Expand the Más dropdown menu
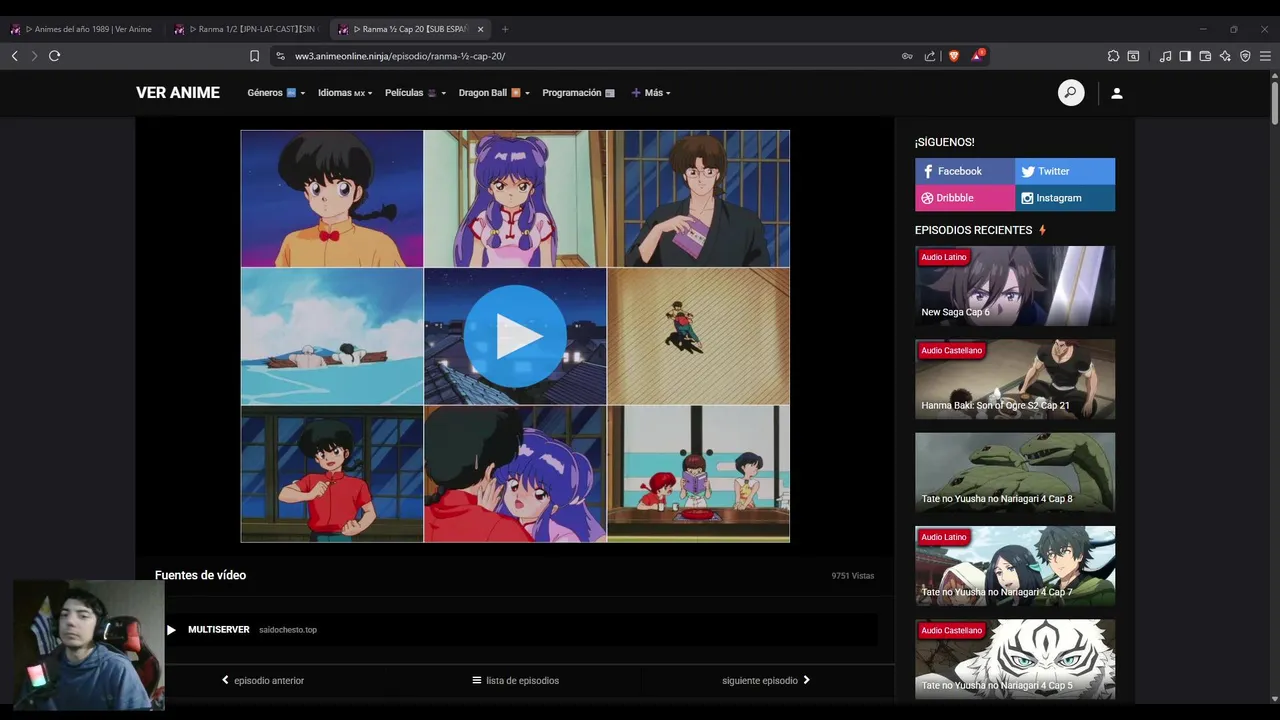This screenshot has height=720, width=1280. pos(651,93)
